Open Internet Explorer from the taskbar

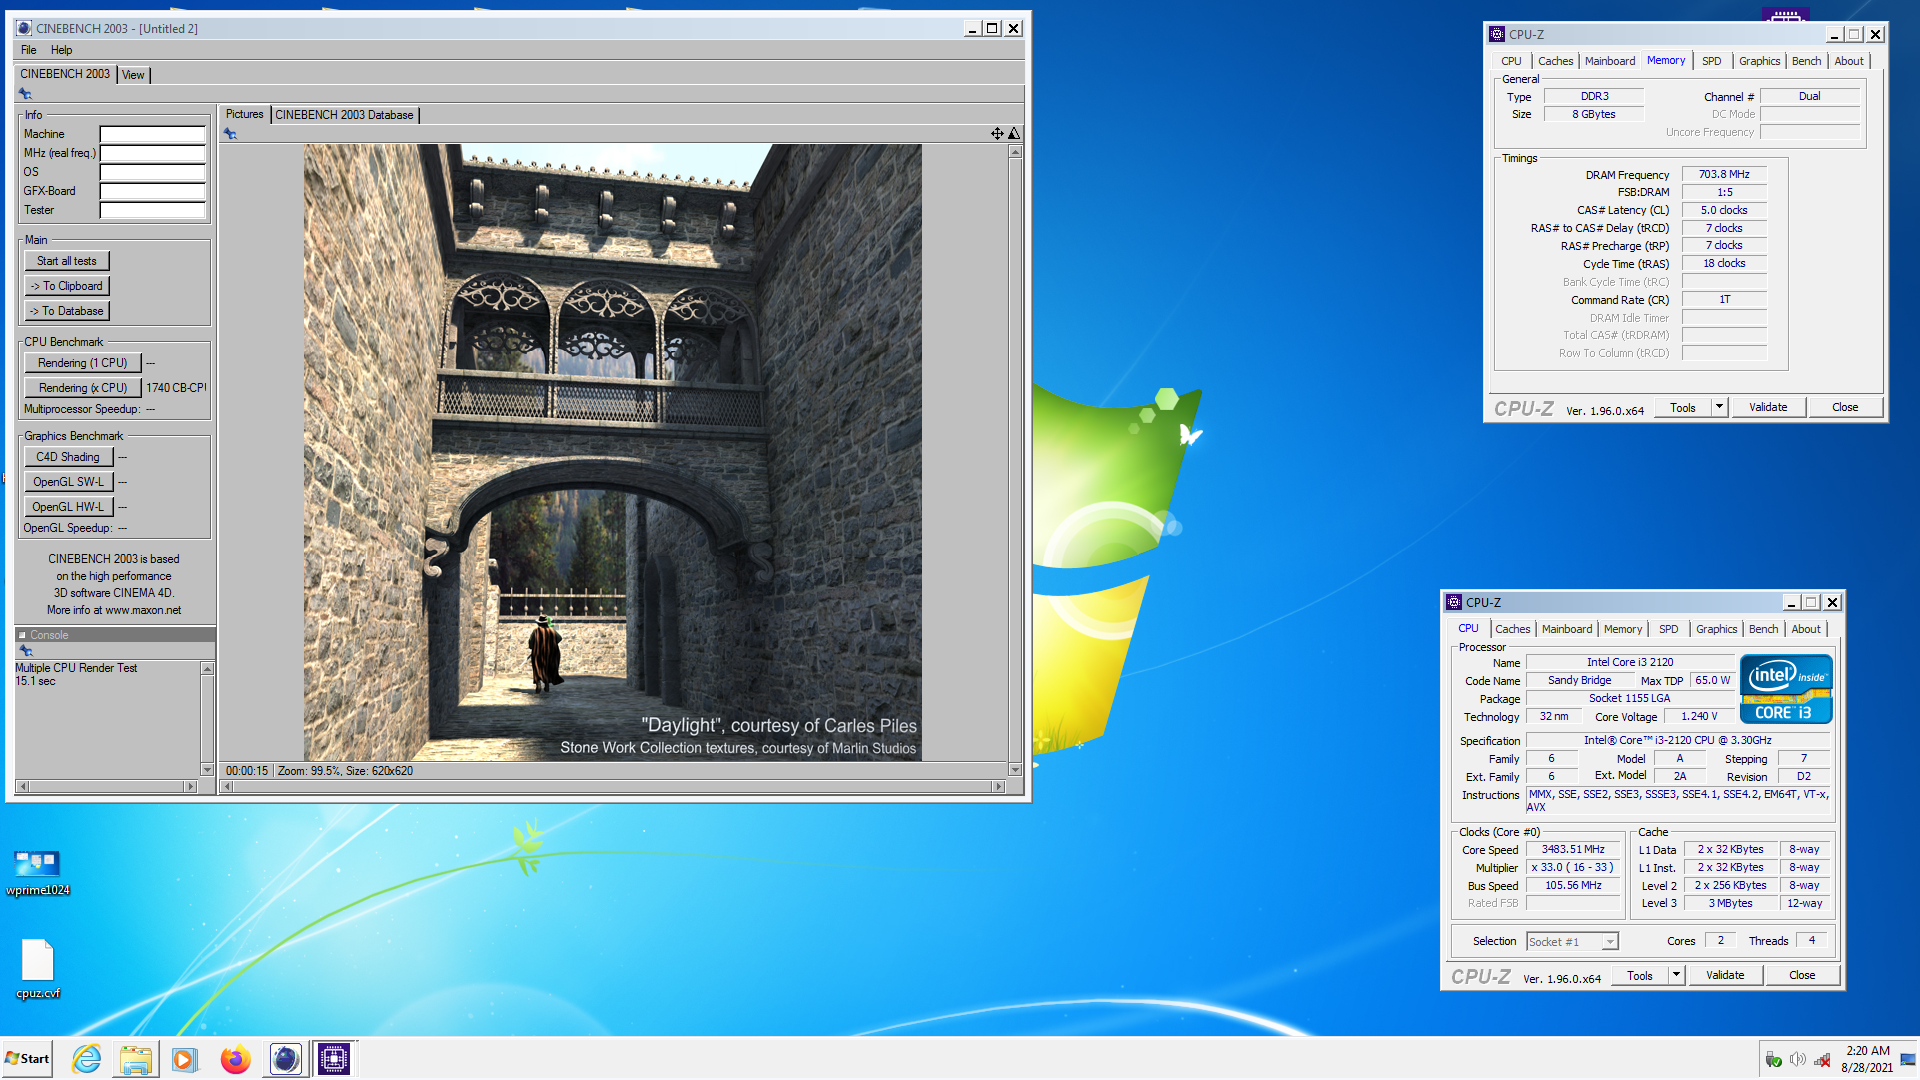(x=87, y=1059)
